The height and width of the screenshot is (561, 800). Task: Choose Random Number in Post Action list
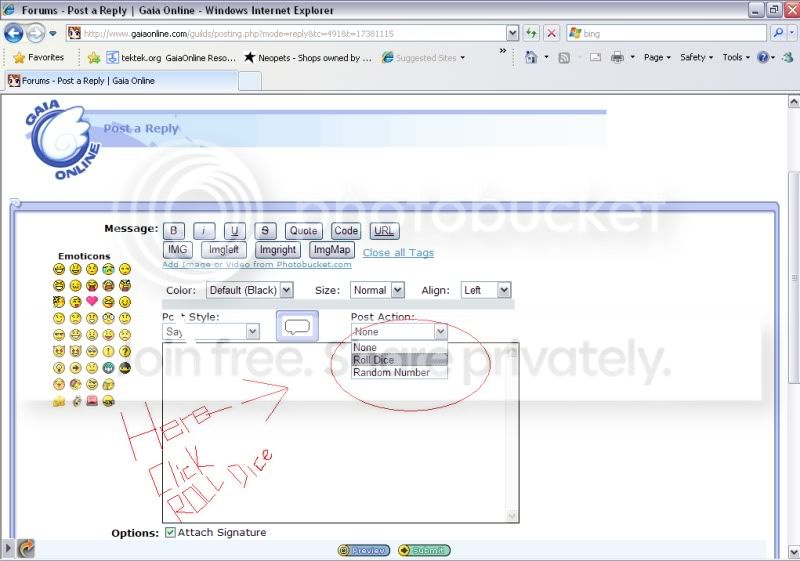(399, 372)
